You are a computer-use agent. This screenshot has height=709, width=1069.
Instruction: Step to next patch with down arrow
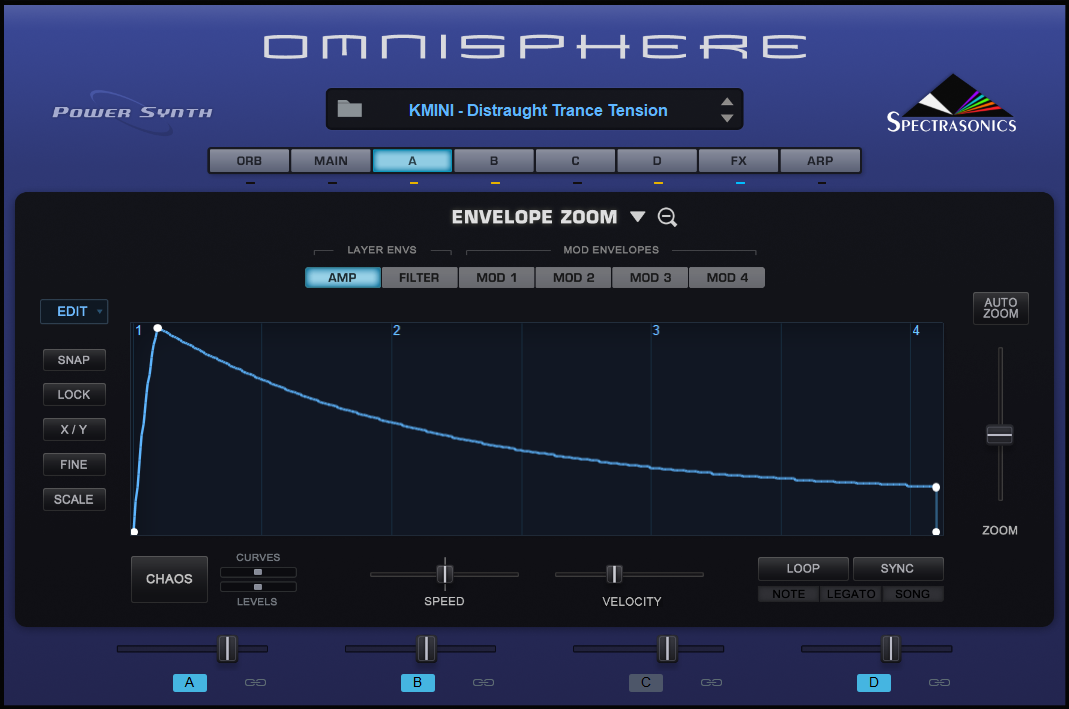[727, 118]
